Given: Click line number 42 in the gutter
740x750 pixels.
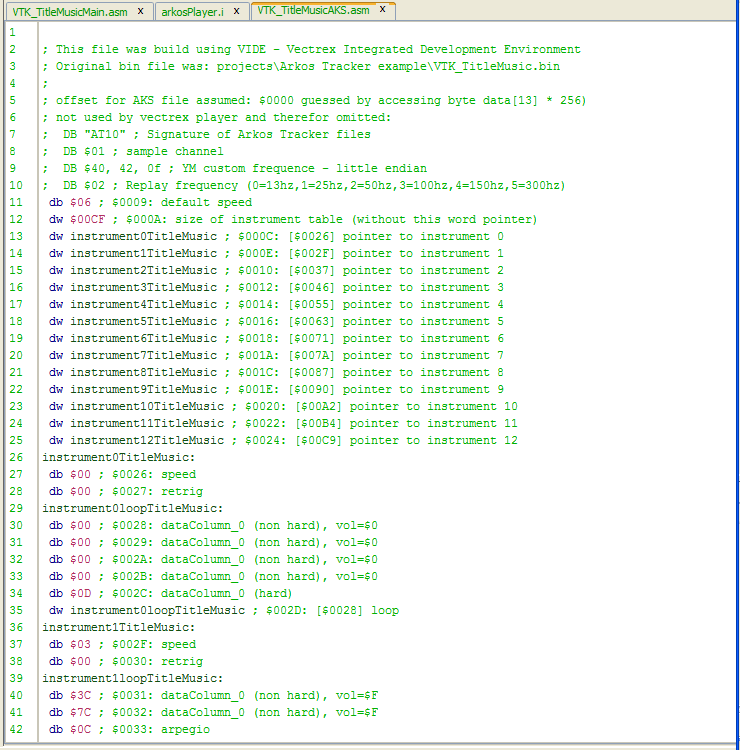Looking at the screenshot, I should (x=12, y=729).
